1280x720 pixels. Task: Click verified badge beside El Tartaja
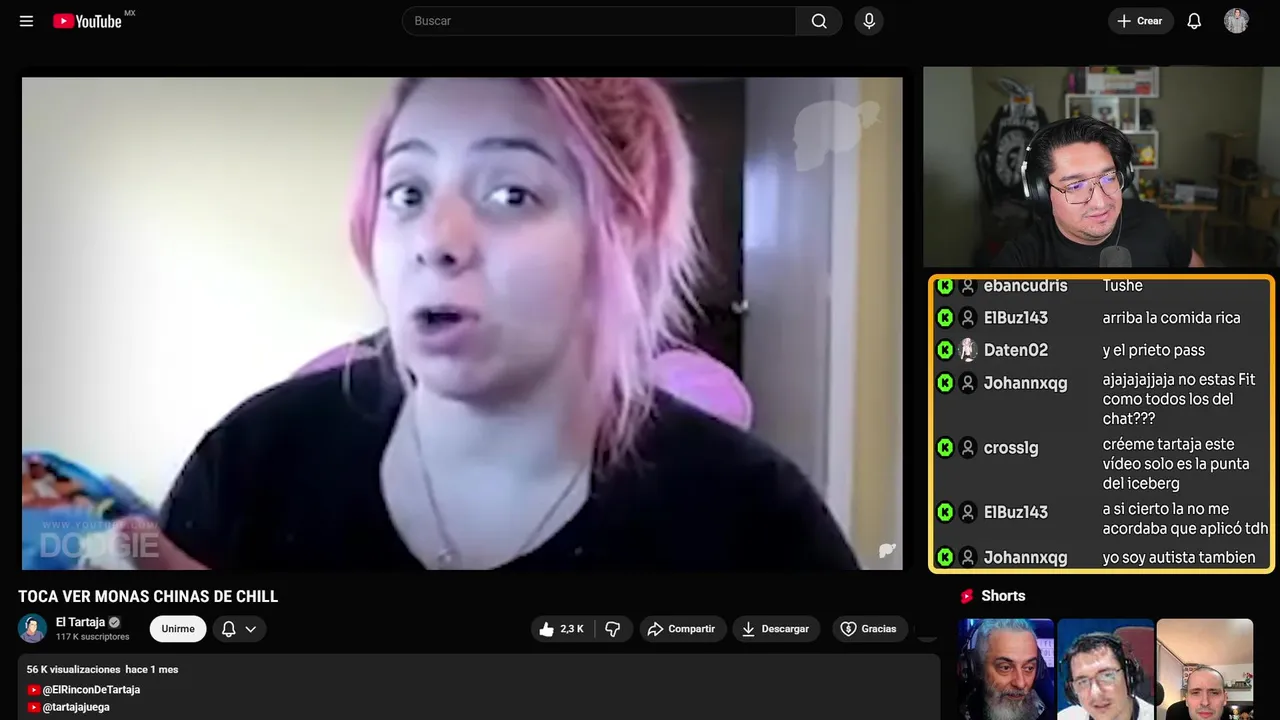coord(114,622)
